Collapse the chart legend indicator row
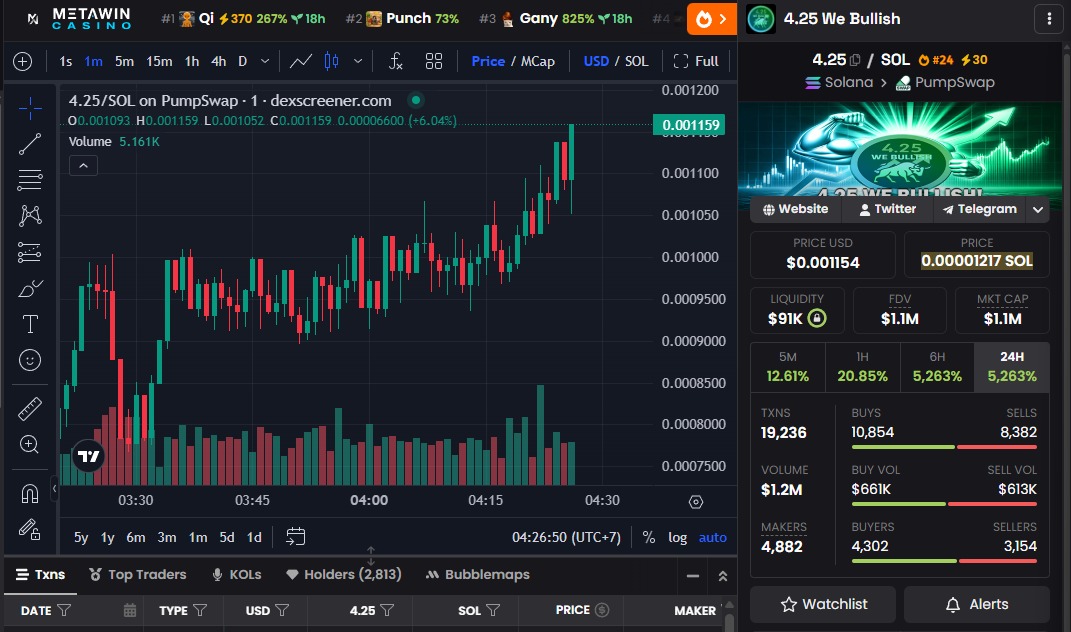This screenshot has height=632, width=1071. point(83,165)
